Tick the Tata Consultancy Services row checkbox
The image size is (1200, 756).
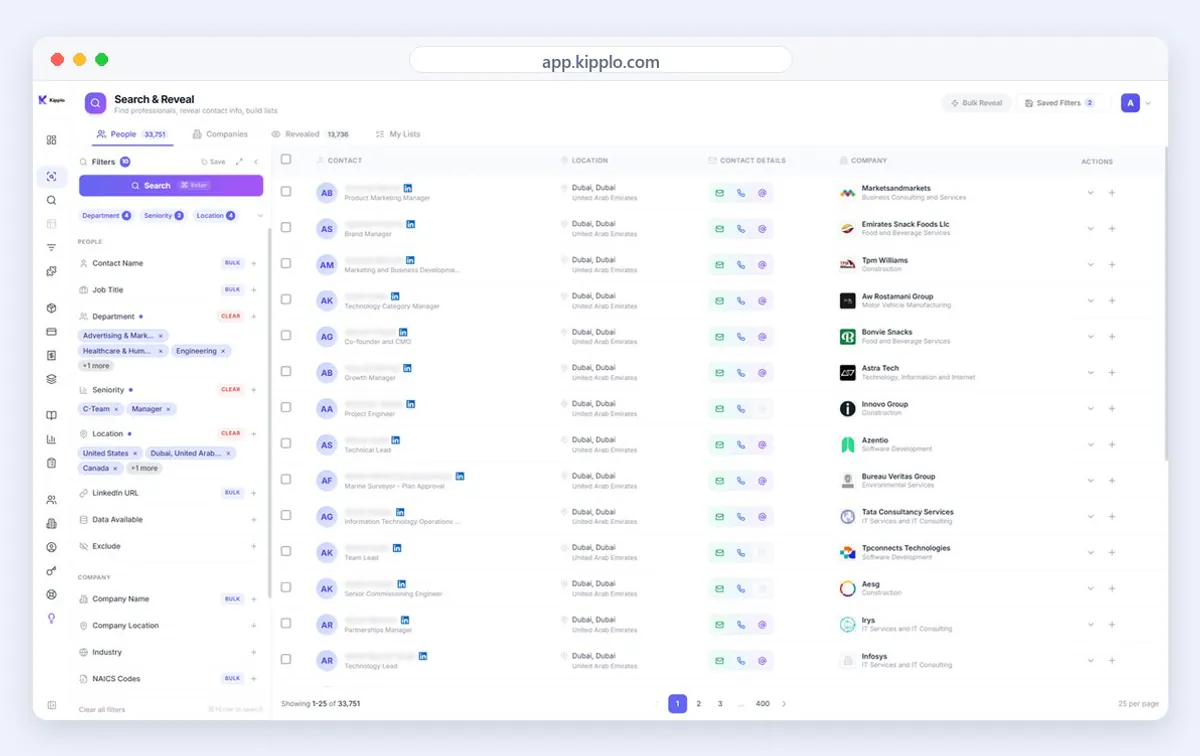point(286,515)
